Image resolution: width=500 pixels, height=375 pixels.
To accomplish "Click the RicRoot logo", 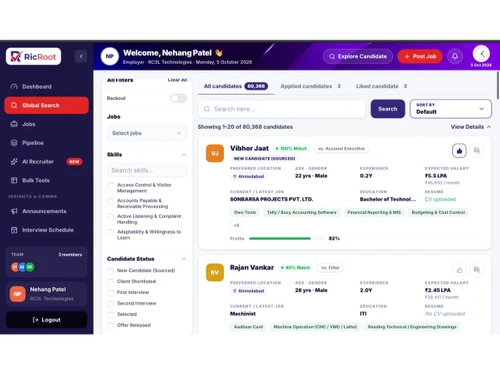I will 33,56.
